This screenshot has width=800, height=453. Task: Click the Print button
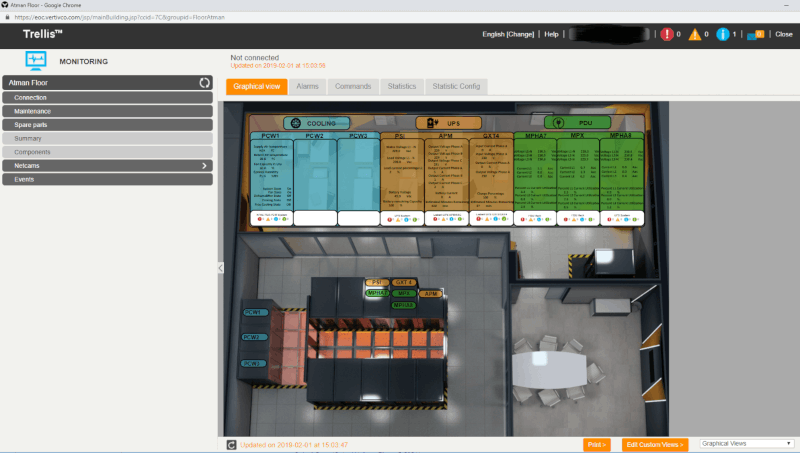[x=596, y=443]
